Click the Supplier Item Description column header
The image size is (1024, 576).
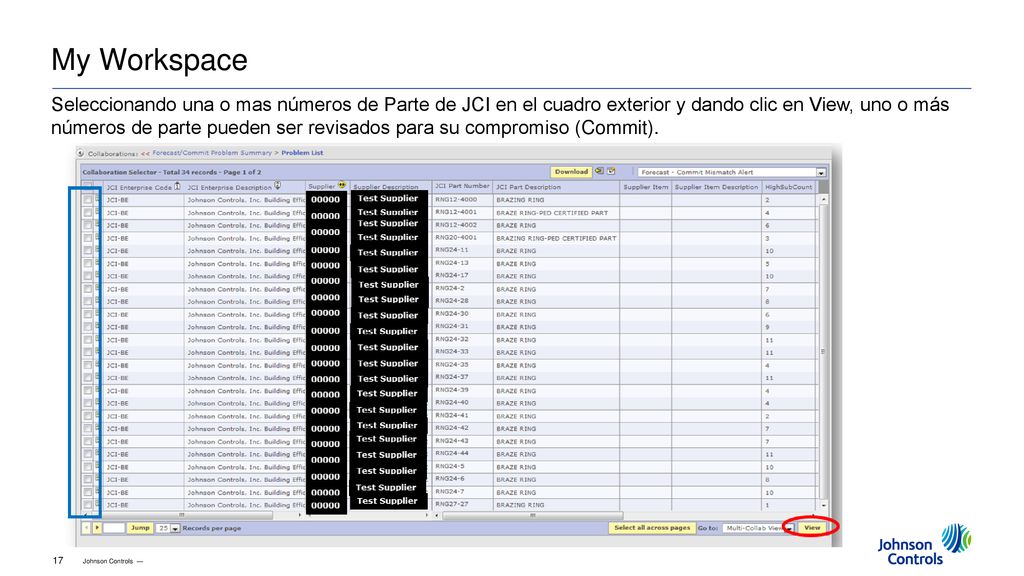tap(716, 187)
